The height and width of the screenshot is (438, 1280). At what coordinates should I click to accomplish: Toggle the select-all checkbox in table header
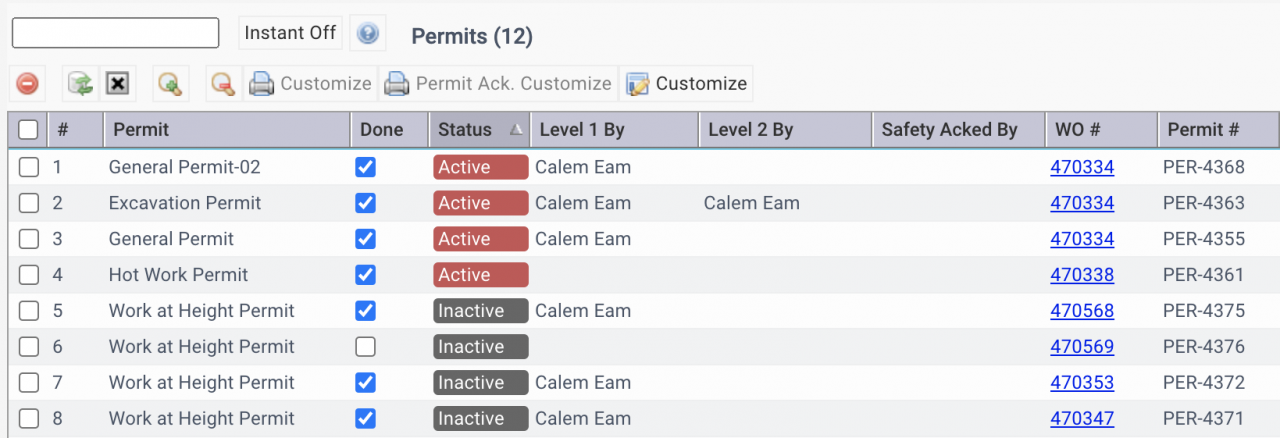point(29,130)
